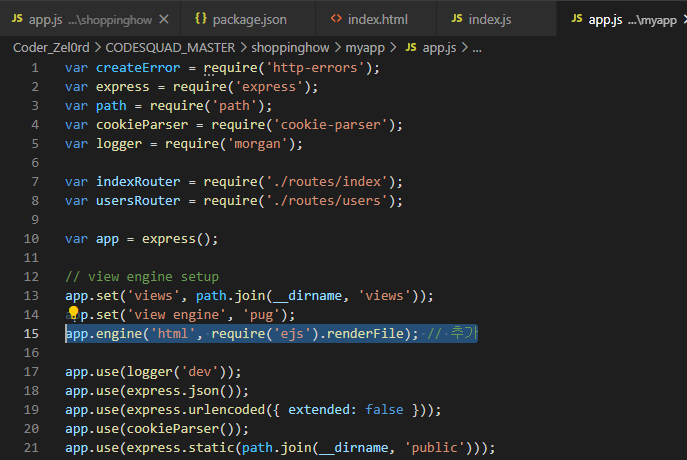Click 'dev' string on line 17
687x460 pixels.
pos(200,372)
